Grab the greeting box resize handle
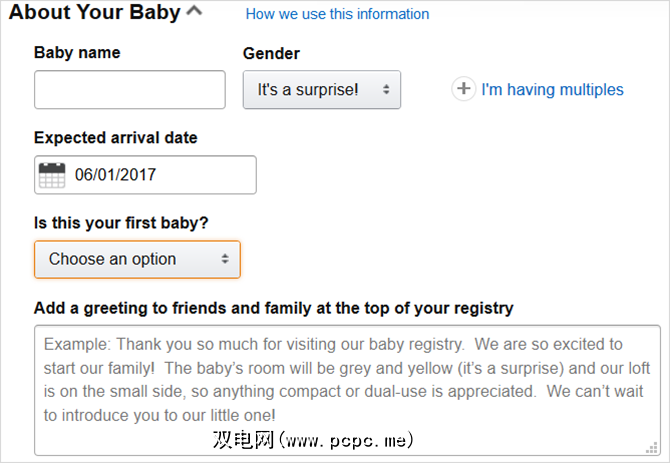Viewport: 670px width, 463px height. click(653, 448)
